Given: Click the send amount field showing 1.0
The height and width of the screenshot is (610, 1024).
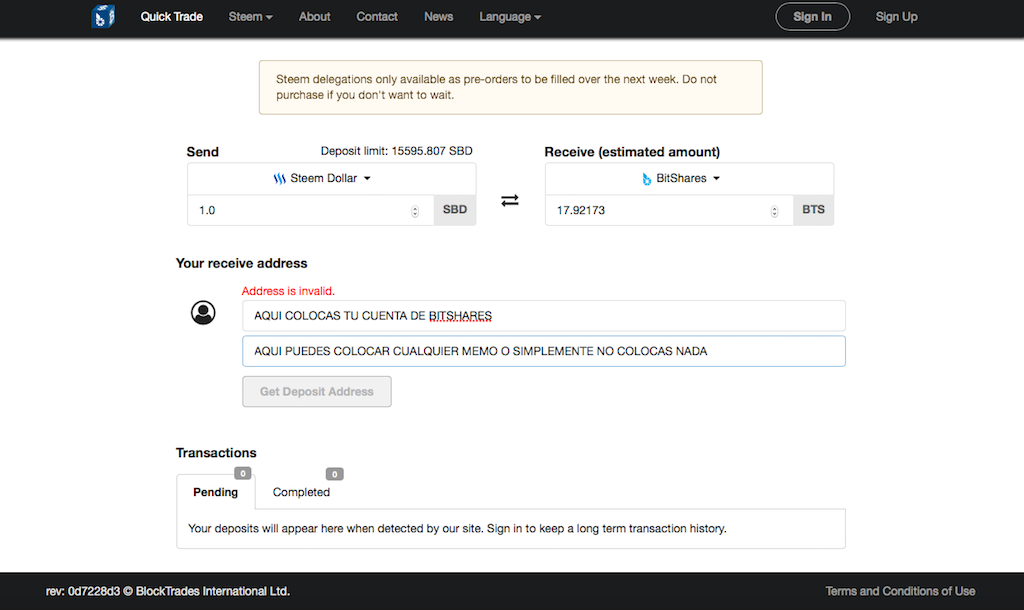Looking at the screenshot, I should point(311,210).
